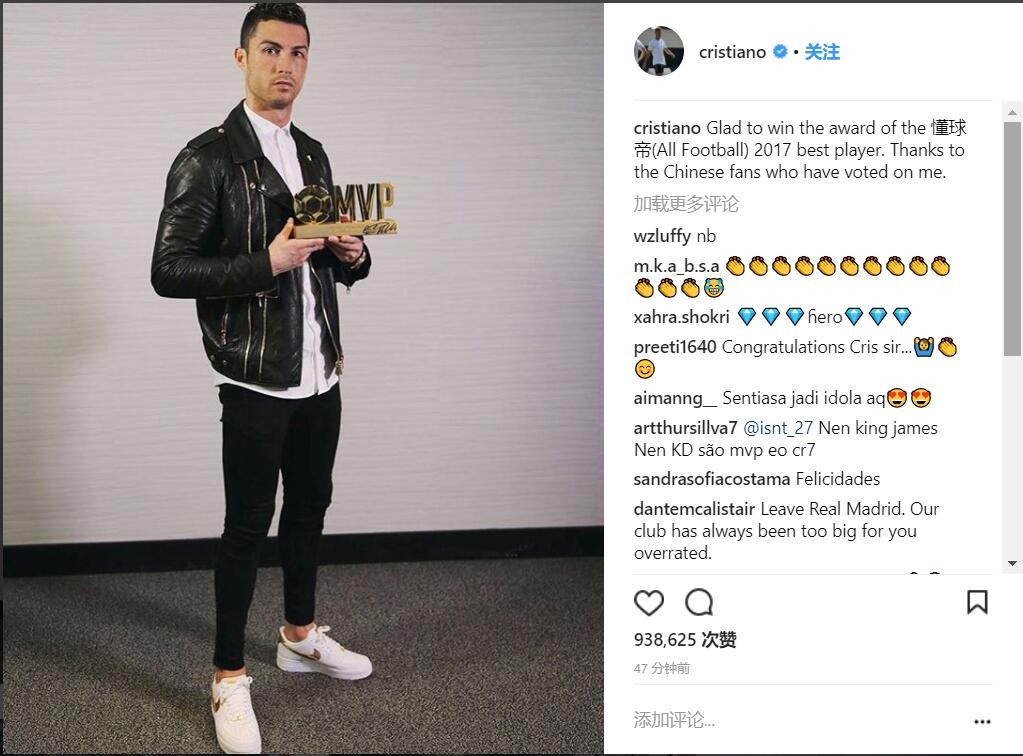This screenshot has width=1023, height=756.
Task: Save post with bookmark icon
Action: click(977, 602)
